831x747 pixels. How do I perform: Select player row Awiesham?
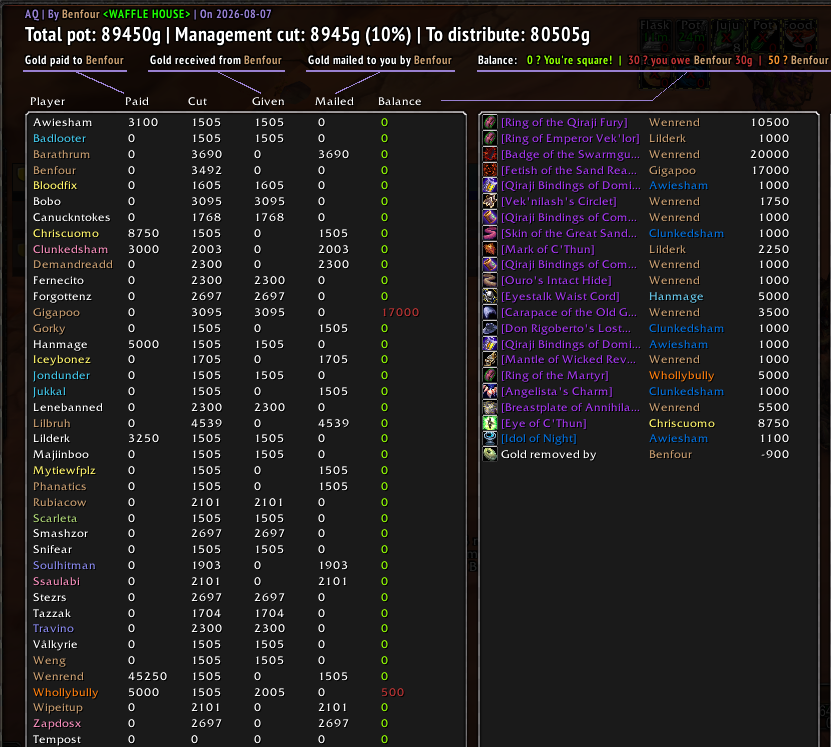point(246,122)
